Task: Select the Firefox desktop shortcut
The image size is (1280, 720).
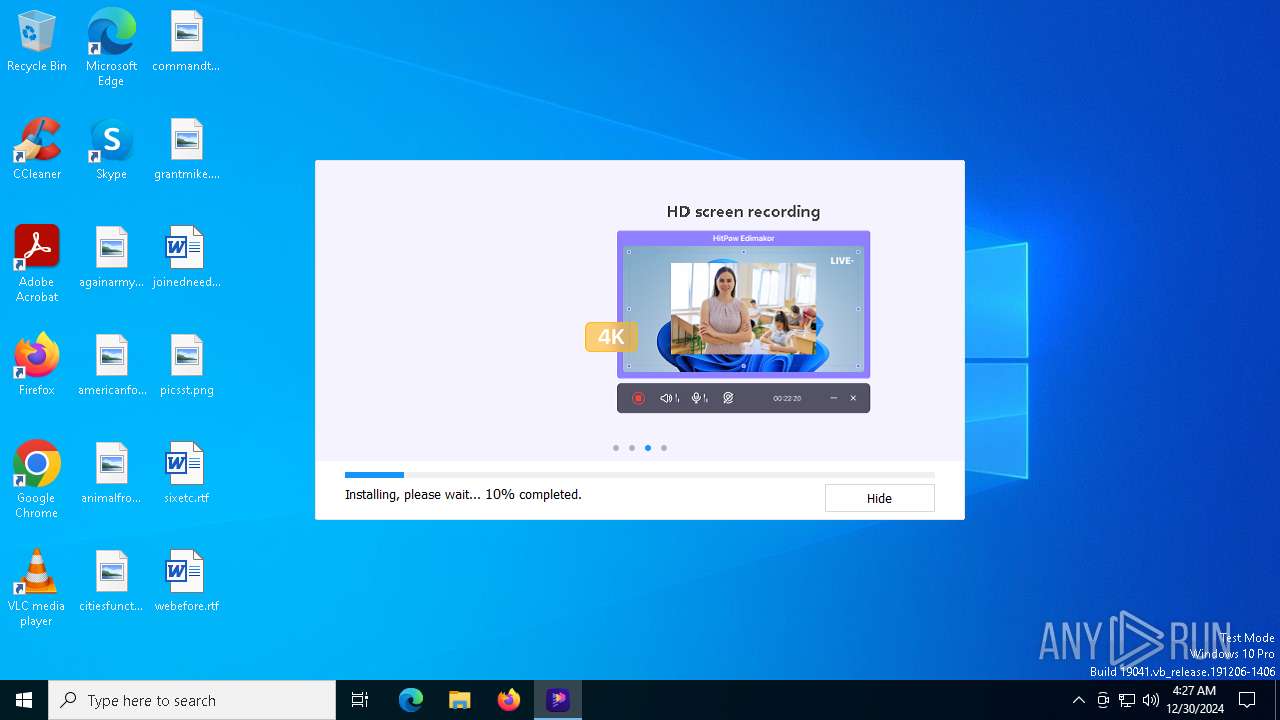Action: click(37, 366)
